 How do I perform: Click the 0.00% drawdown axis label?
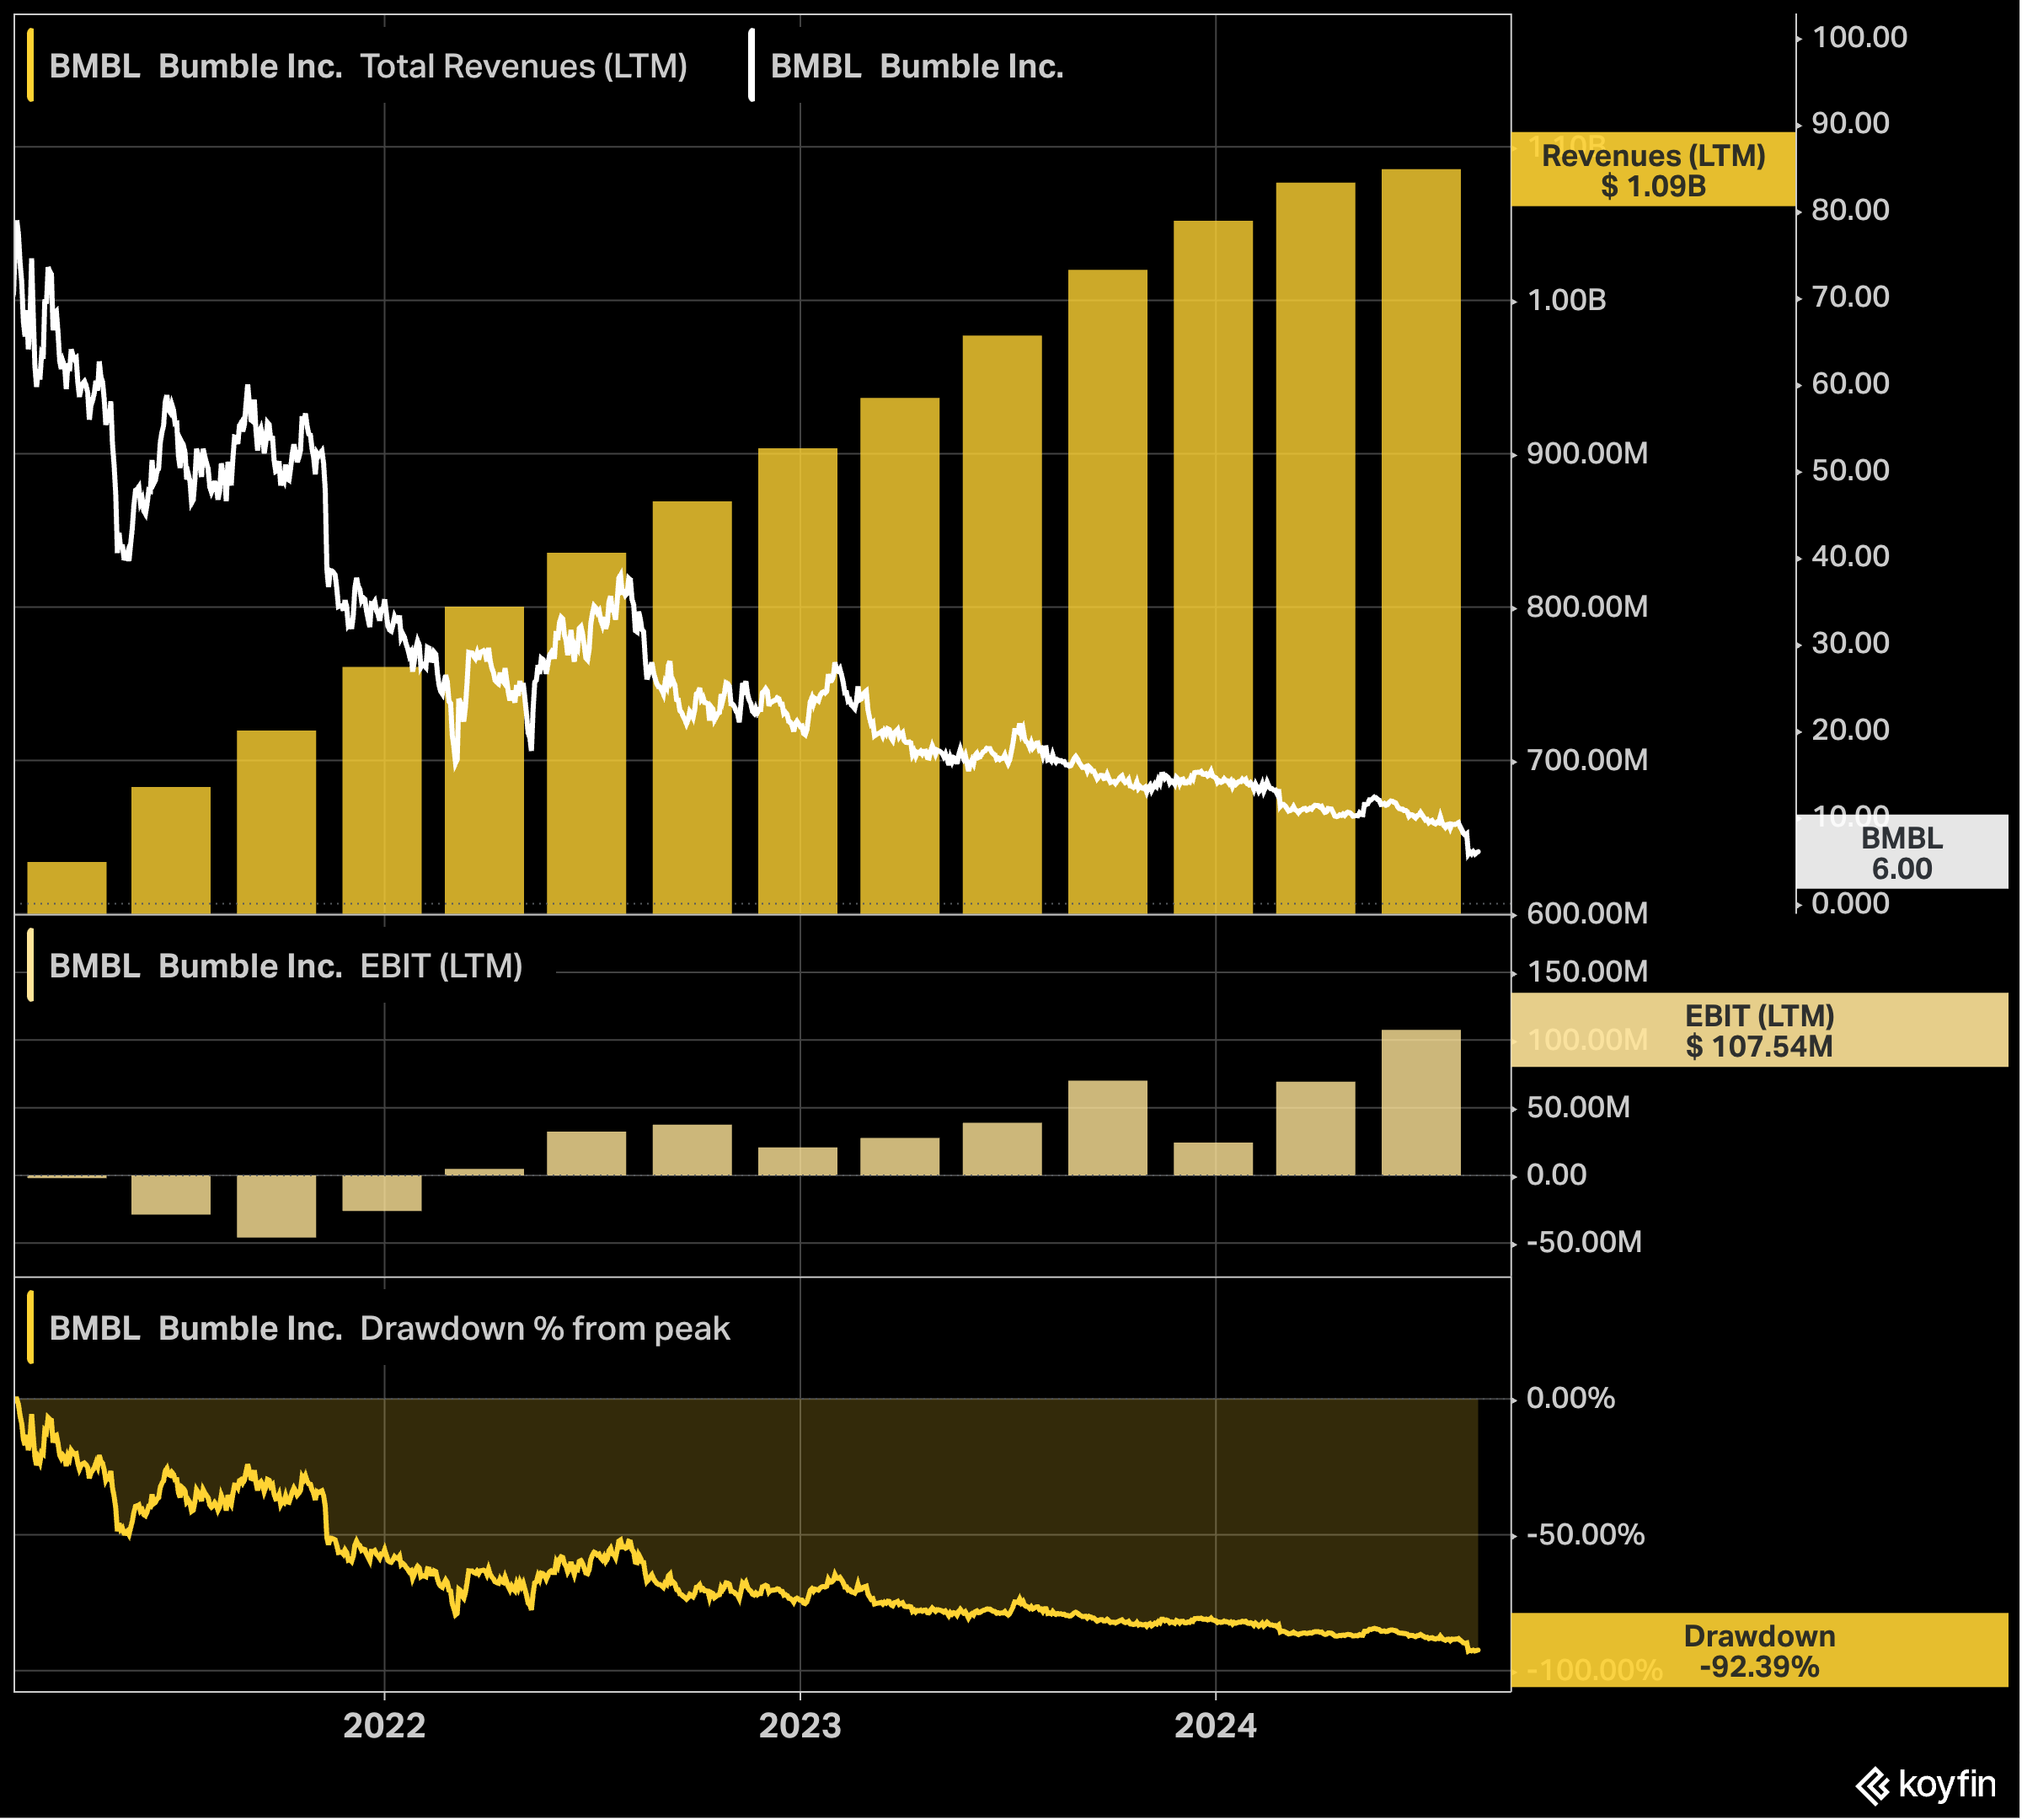pos(1571,1399)
